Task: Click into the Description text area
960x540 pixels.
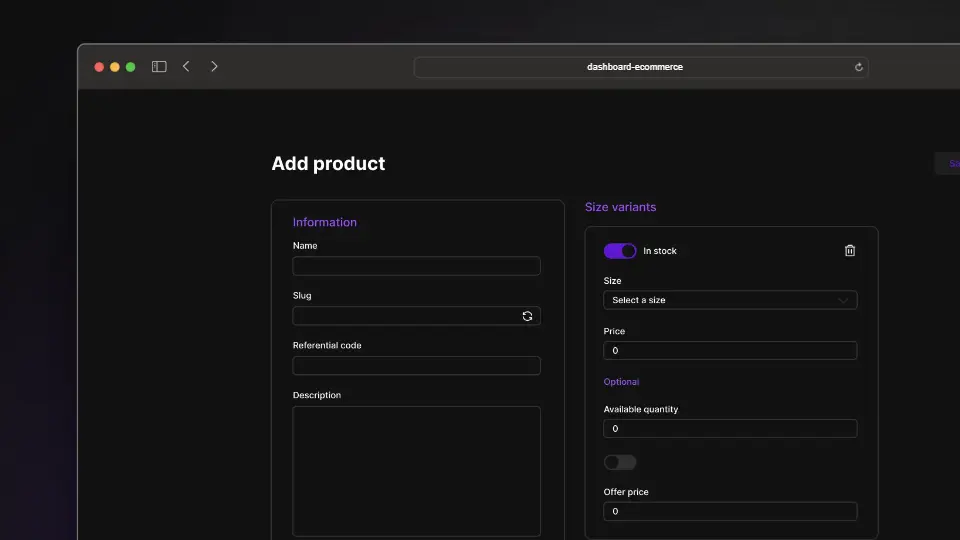Action: tap(416, 470)
